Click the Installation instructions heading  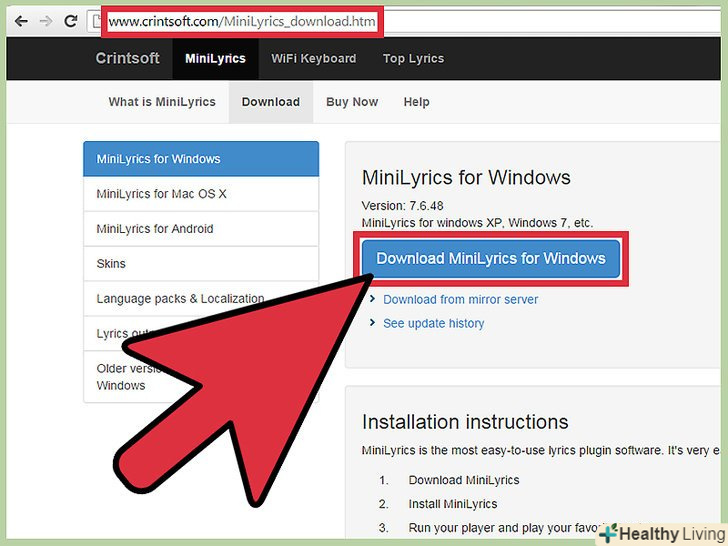pyautogui.click(x=465, y=422)
